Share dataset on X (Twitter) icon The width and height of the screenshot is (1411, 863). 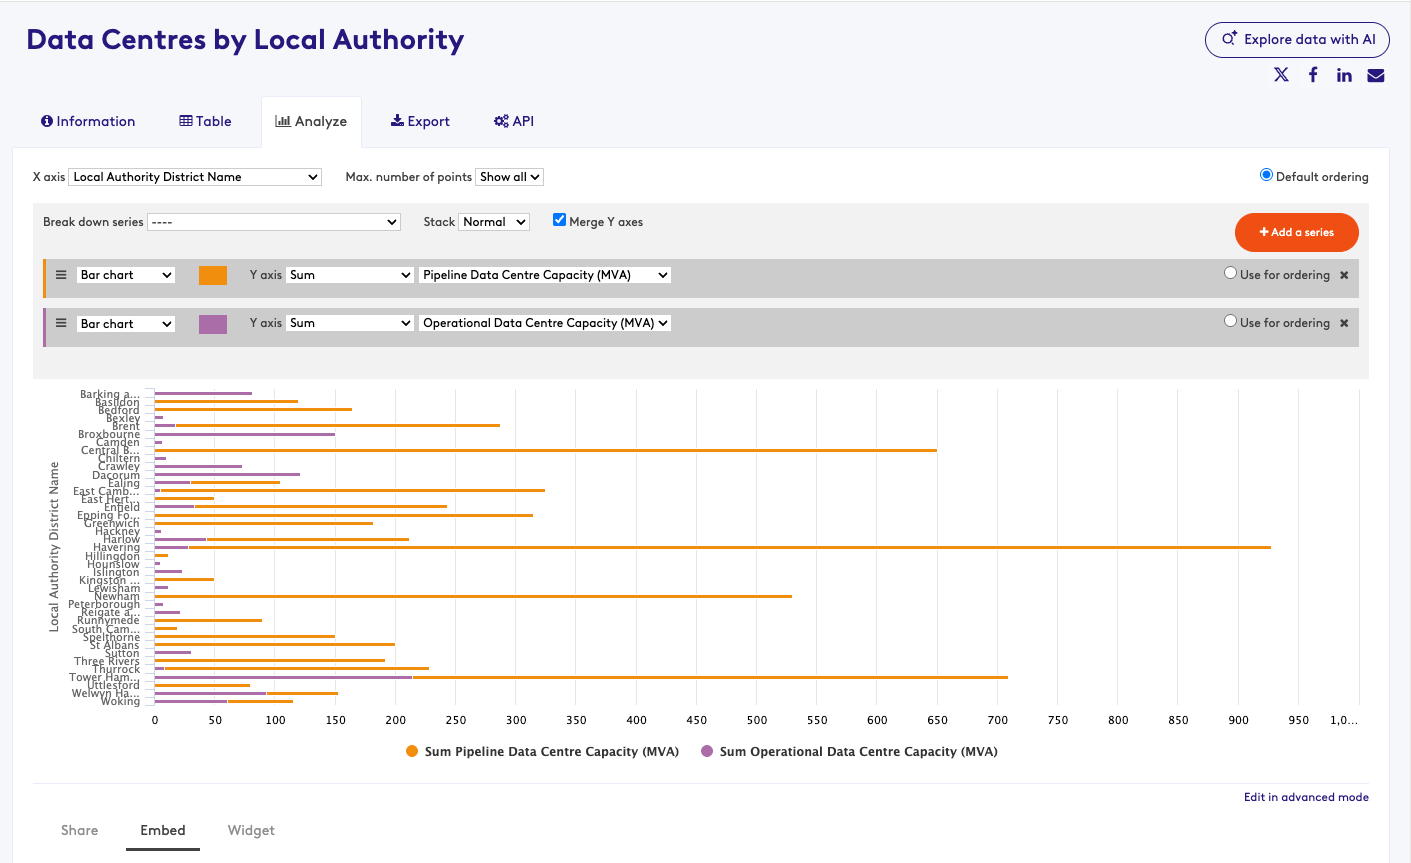click(1281, 75)
